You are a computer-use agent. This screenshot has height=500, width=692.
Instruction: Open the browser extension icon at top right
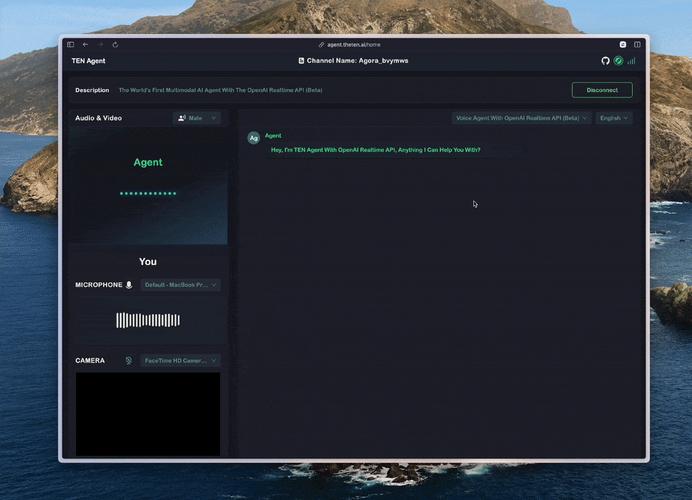[623, 45]
